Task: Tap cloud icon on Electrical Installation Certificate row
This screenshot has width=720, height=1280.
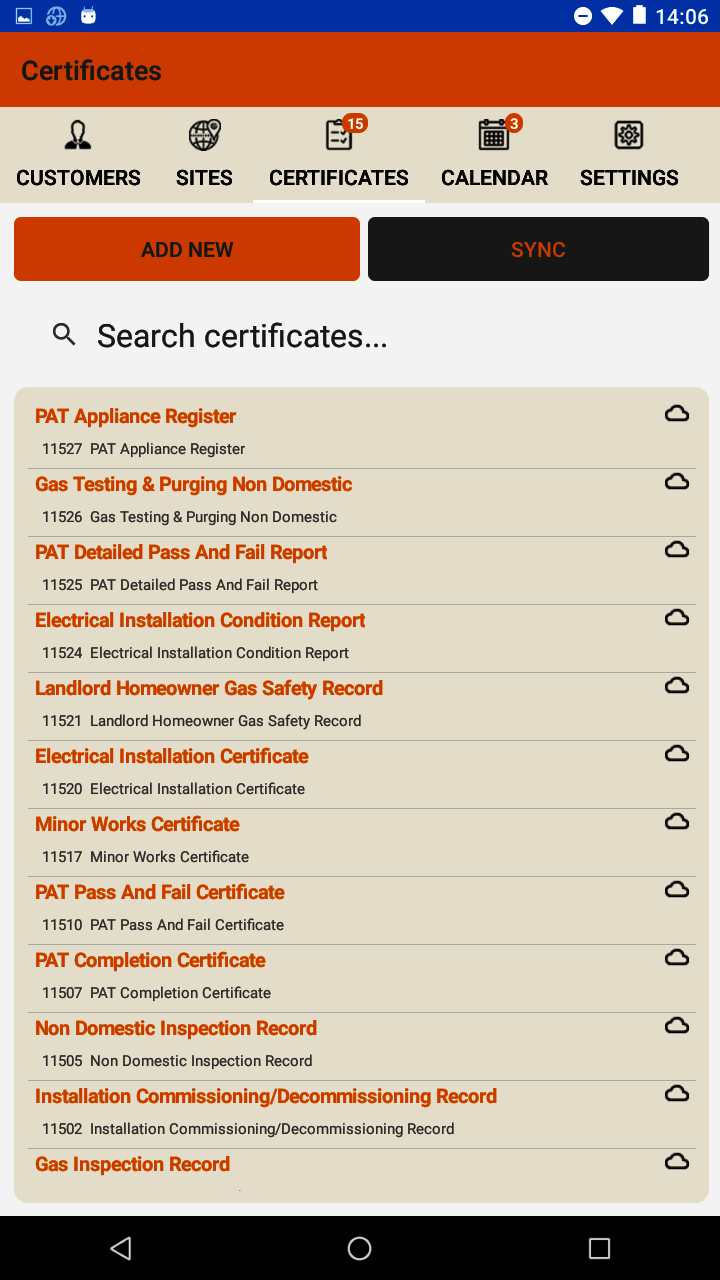Action: coord(677,754)
